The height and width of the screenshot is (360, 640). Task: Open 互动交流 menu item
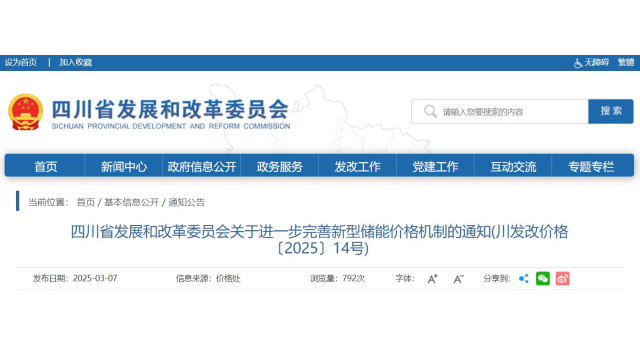point(513,166)
